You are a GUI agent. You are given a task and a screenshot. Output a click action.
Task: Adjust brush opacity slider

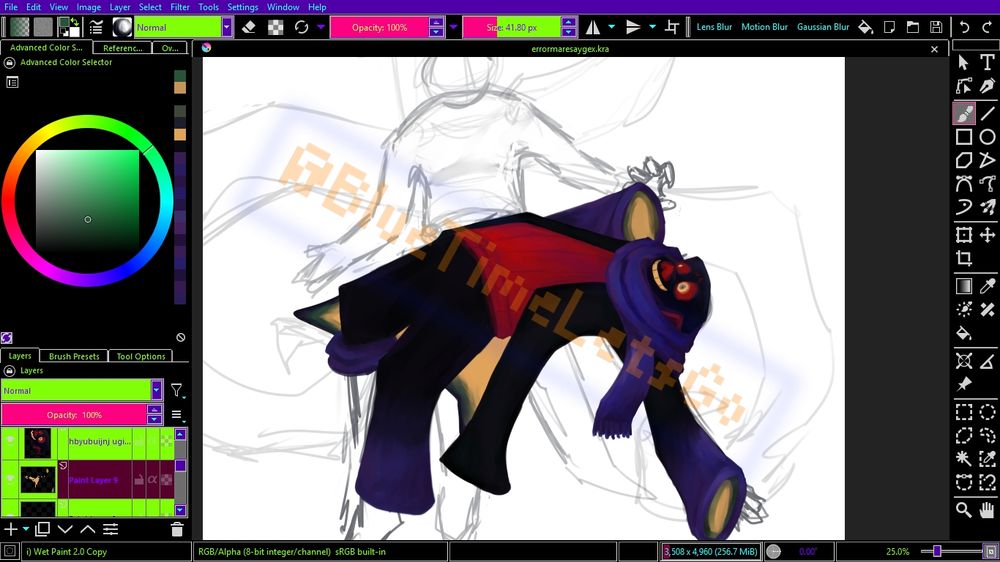click(x=379, y=27)
